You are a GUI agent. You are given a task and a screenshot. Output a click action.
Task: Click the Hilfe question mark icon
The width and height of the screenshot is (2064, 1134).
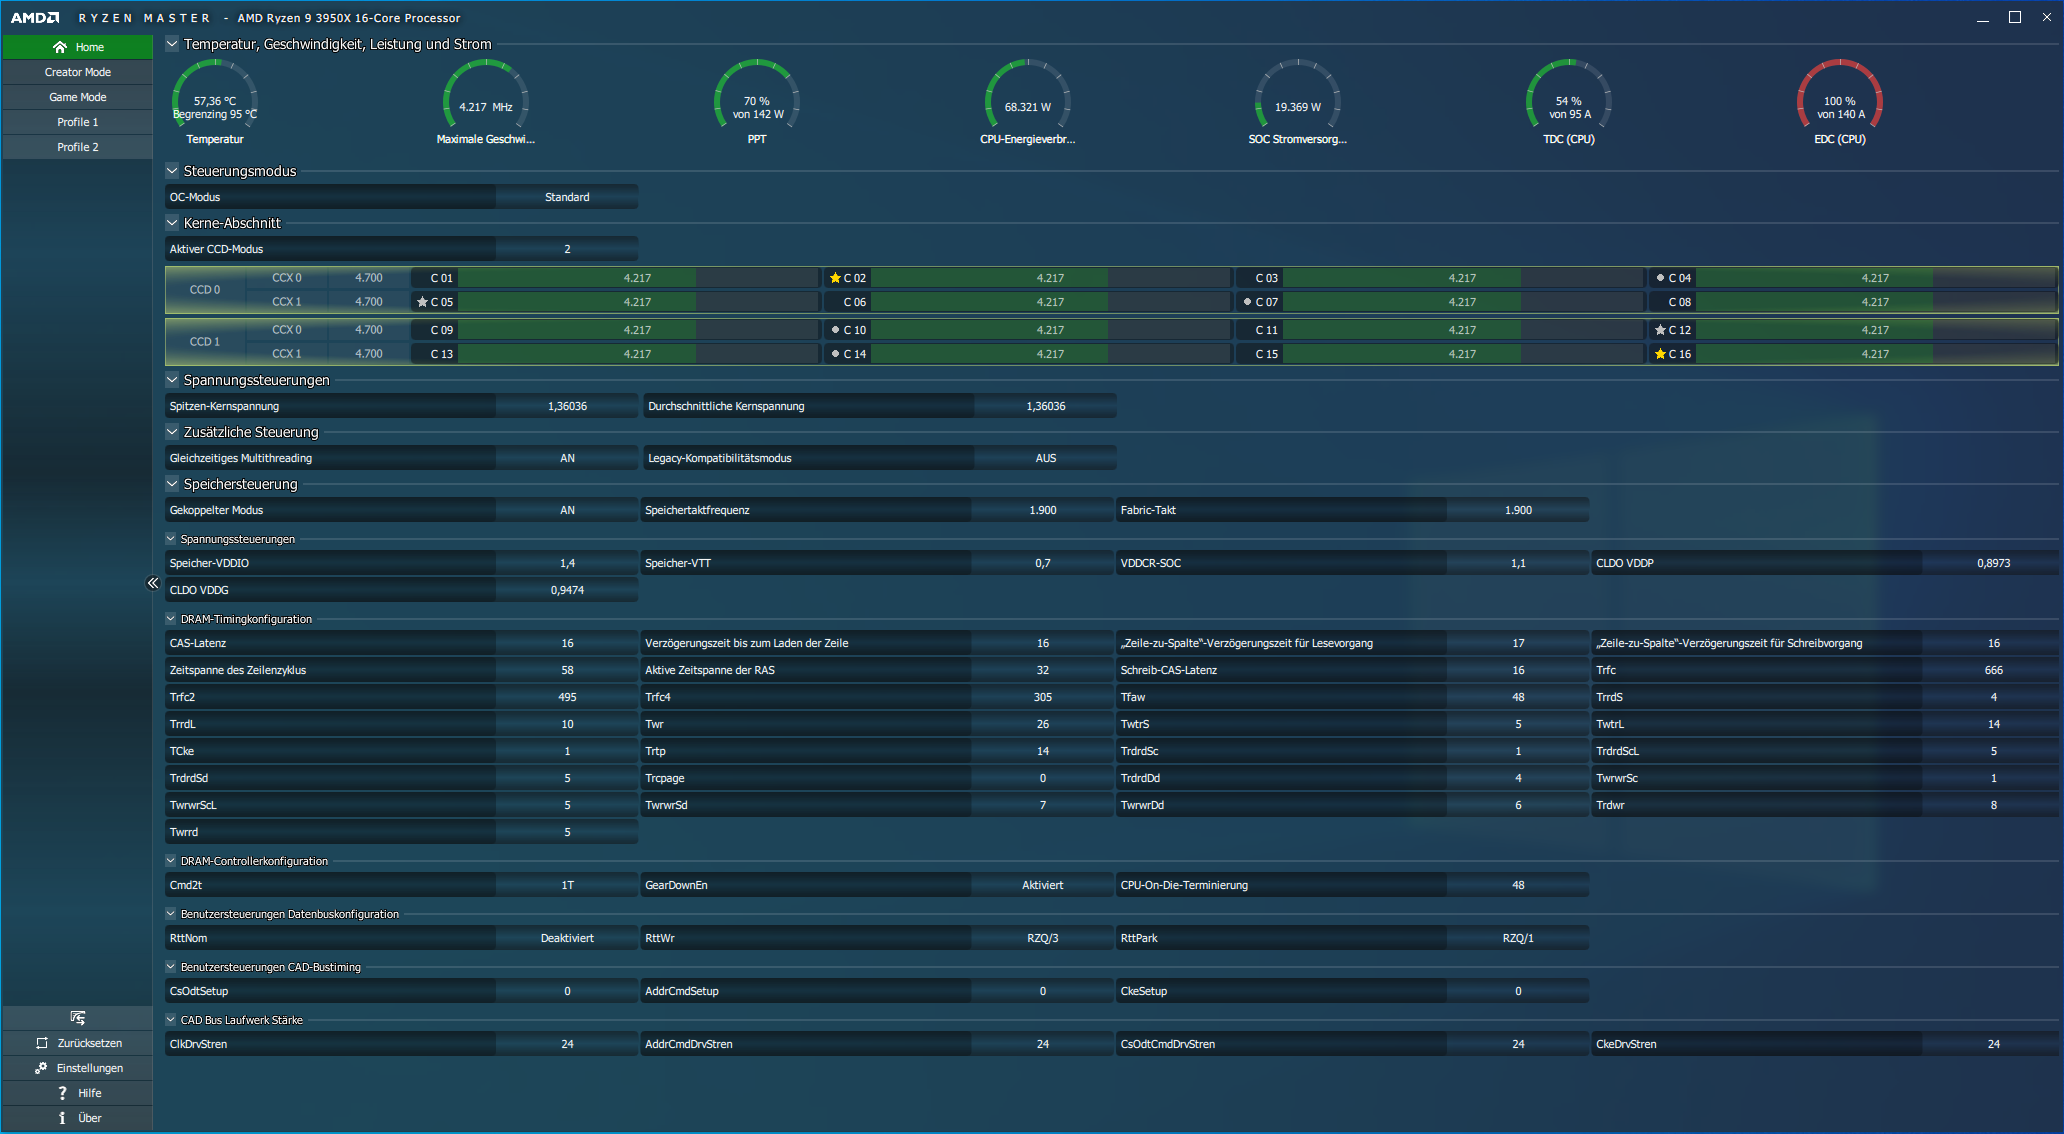pyautogui.click(x=62, y=1093)
